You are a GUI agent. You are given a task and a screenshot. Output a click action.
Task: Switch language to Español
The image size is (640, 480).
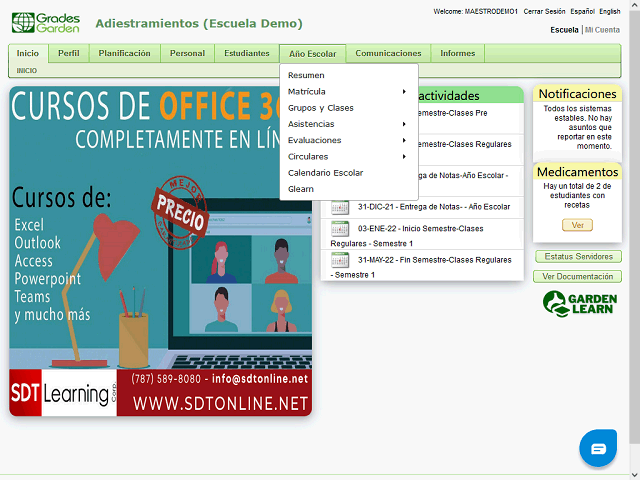[x=582, y=11]
